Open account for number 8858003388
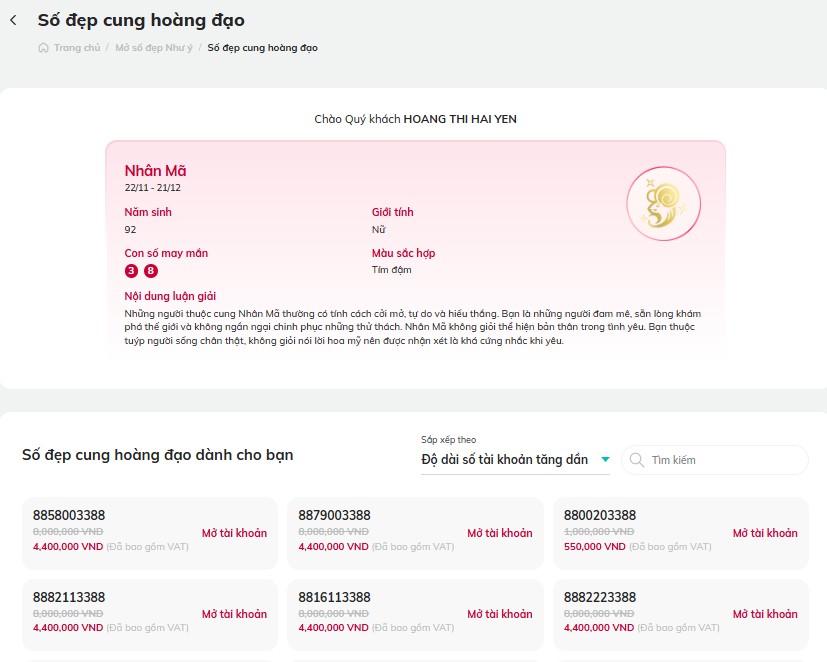This screenshot has height=662, width=827. pos(234,533)
